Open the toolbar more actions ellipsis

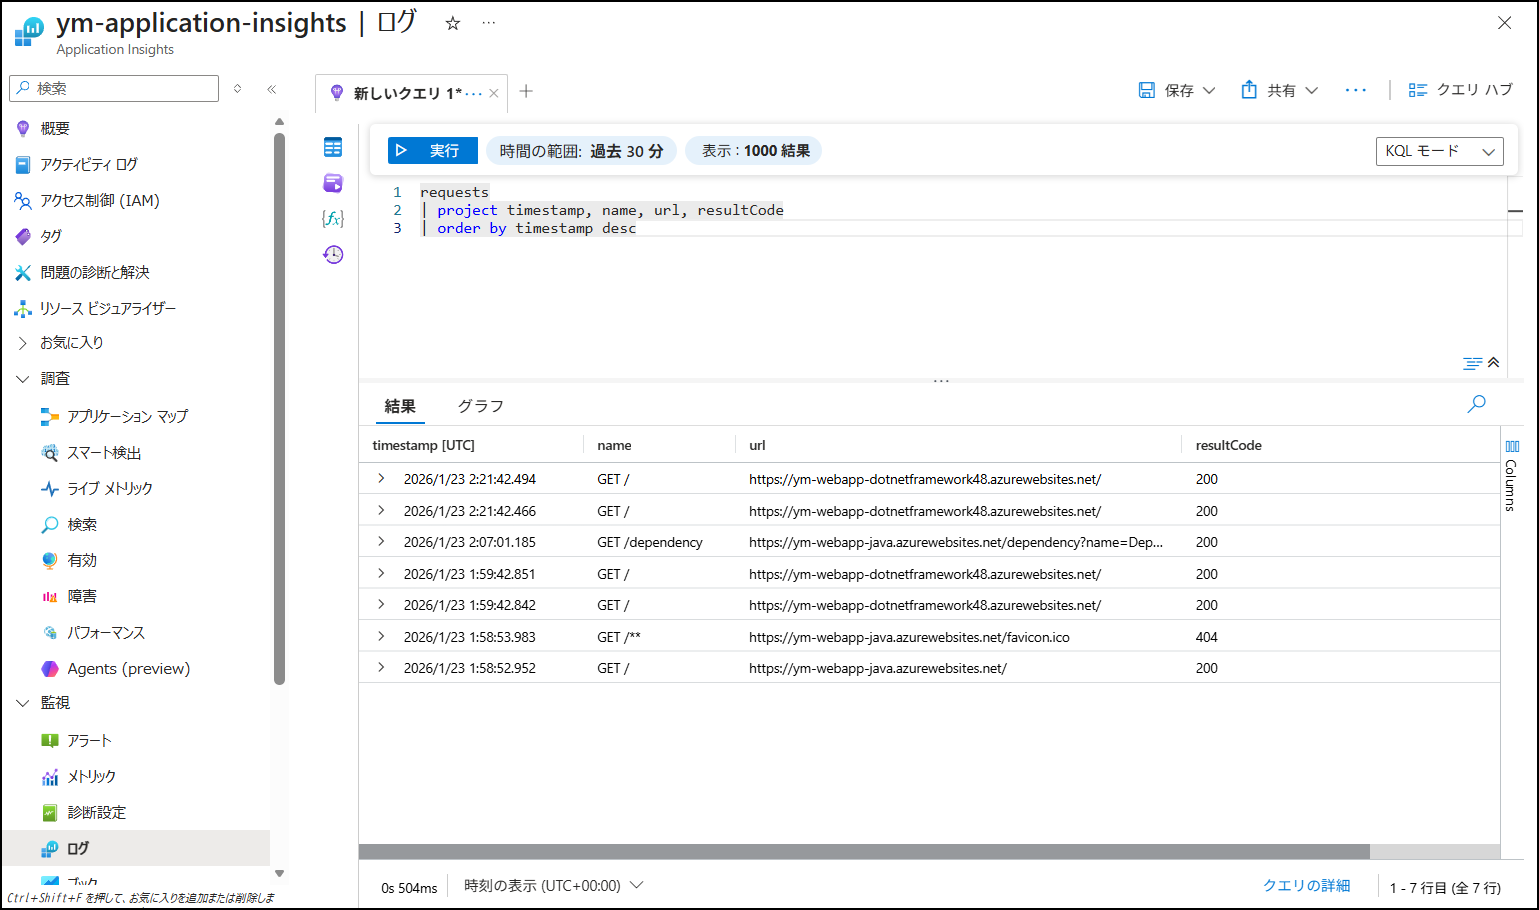pyautogui.click(x=1355, y=90)
